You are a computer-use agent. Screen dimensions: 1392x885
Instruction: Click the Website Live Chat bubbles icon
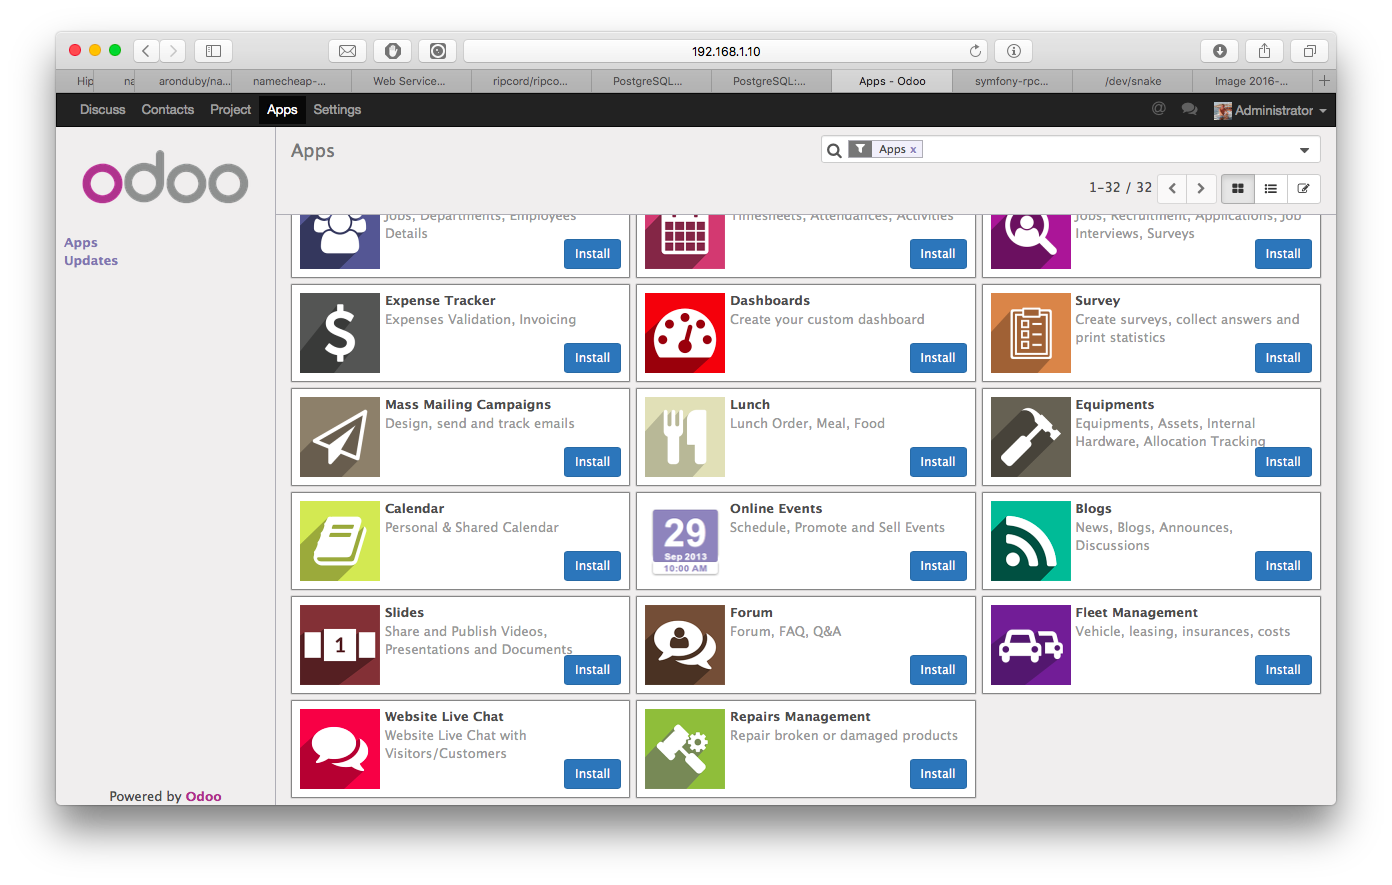coord(340,749)
